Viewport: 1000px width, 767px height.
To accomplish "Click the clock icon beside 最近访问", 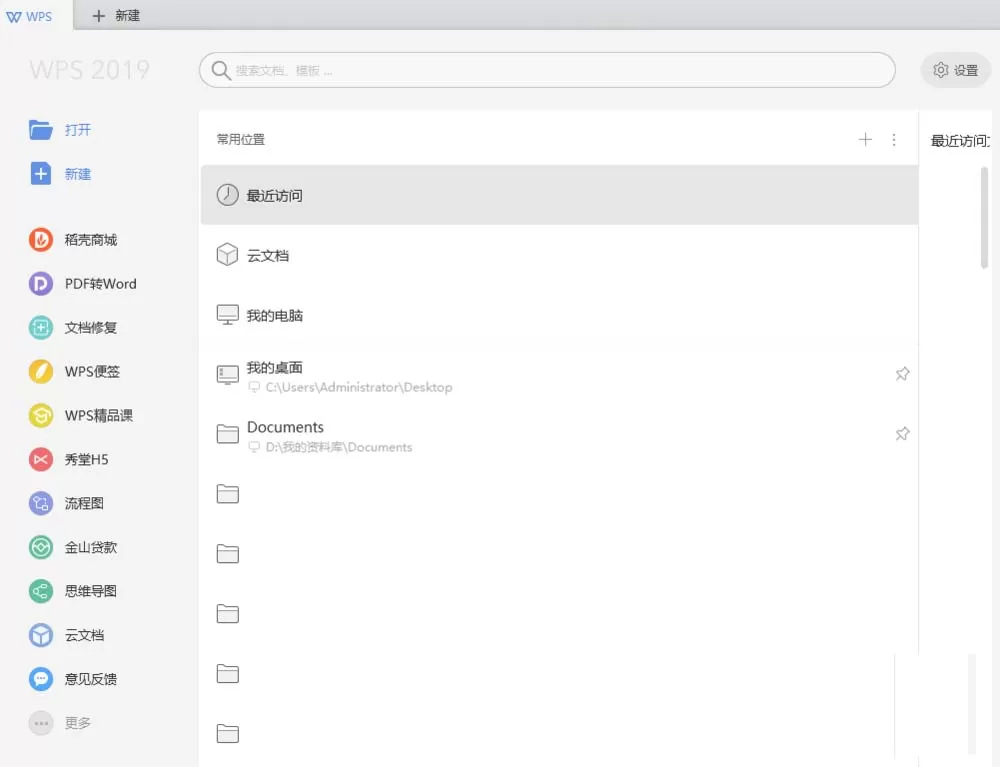I will 227,194.
